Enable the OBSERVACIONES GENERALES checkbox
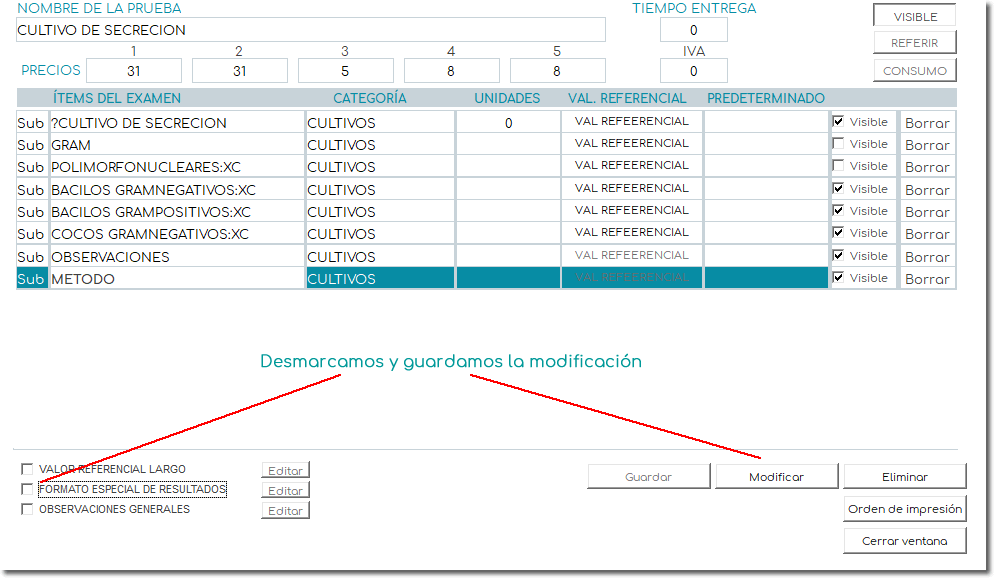The height and width of the screenshot is (578, 994). coord(27,509)
